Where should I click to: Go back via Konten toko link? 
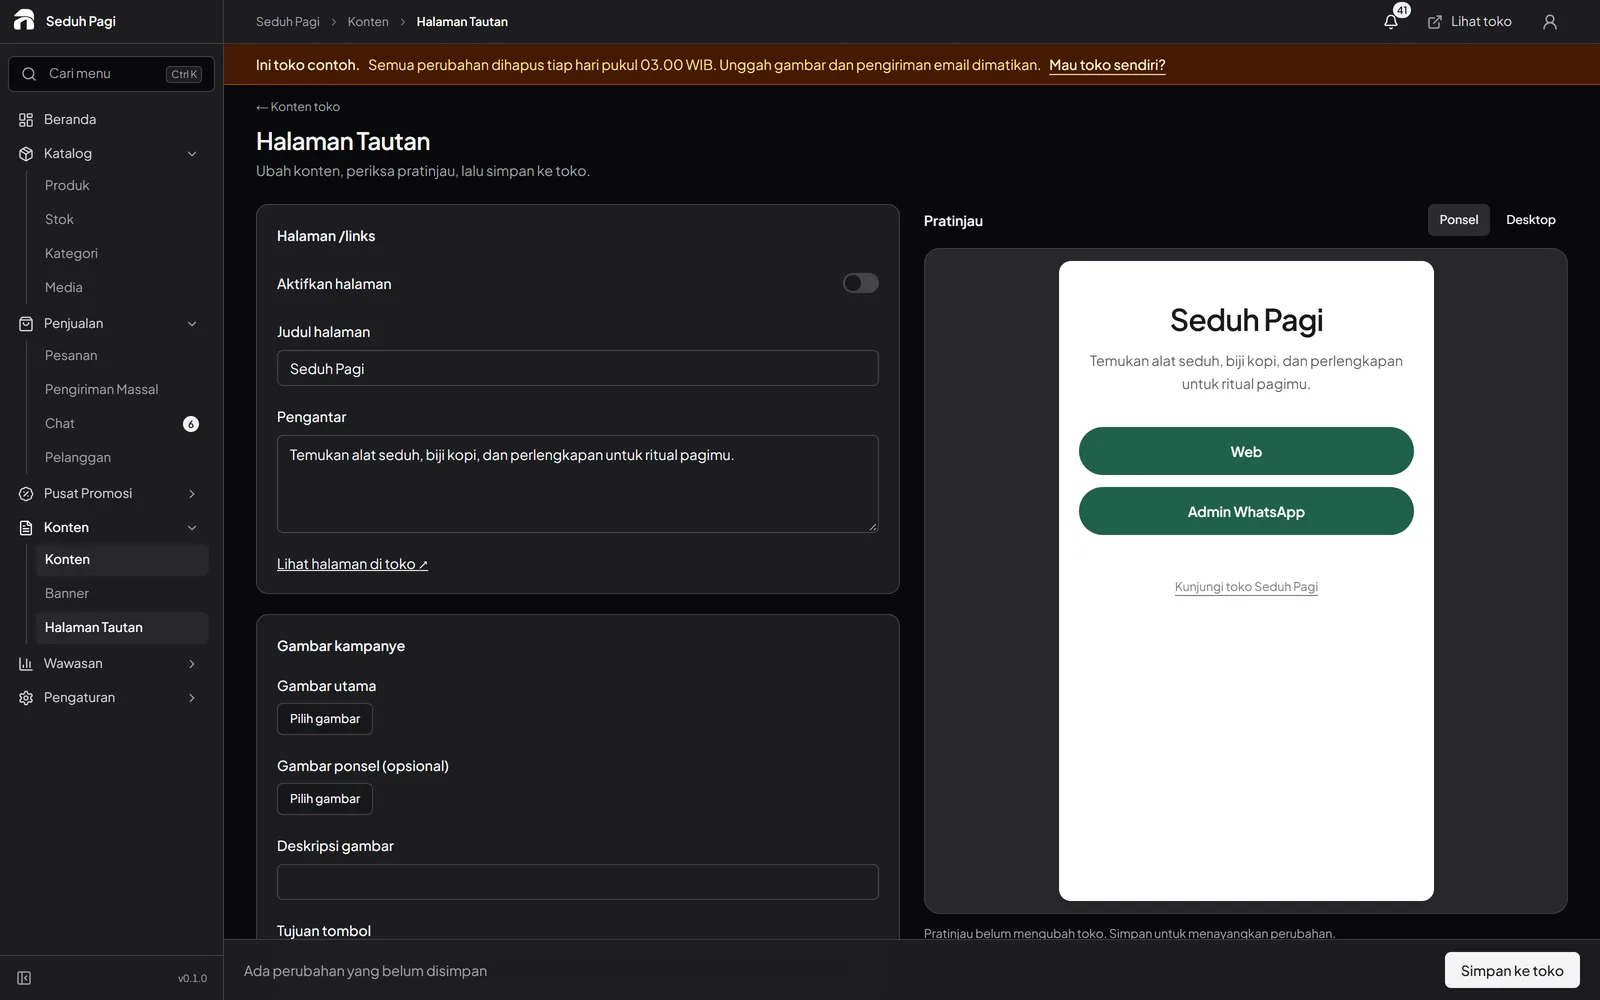click(298, 107)
